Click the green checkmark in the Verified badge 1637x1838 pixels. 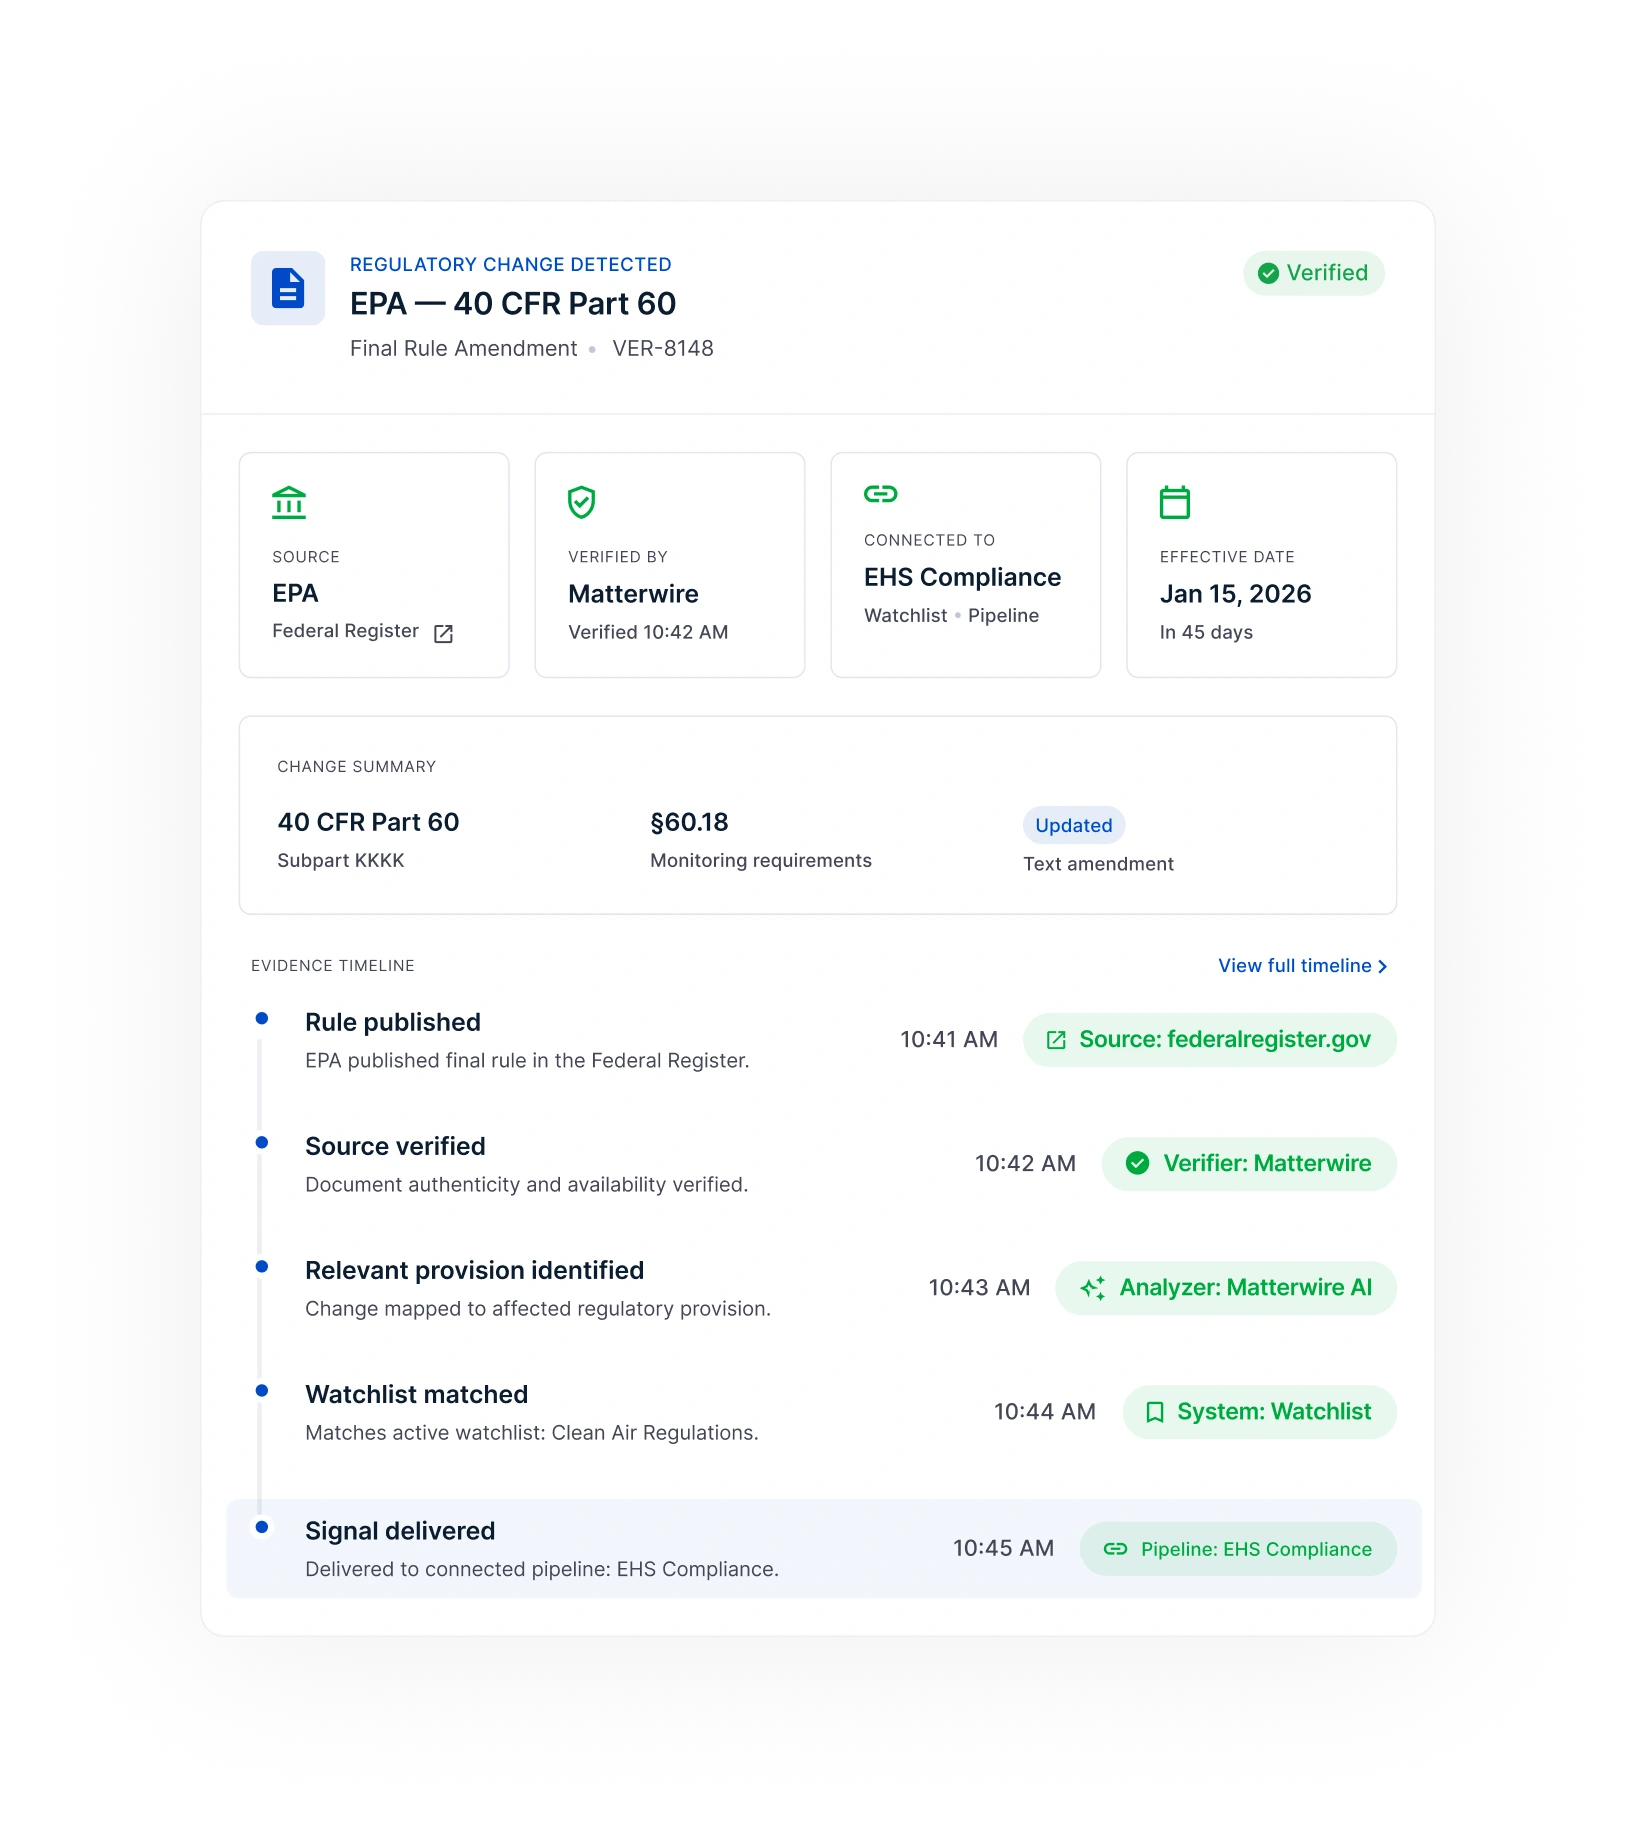tap(1268, 273)
